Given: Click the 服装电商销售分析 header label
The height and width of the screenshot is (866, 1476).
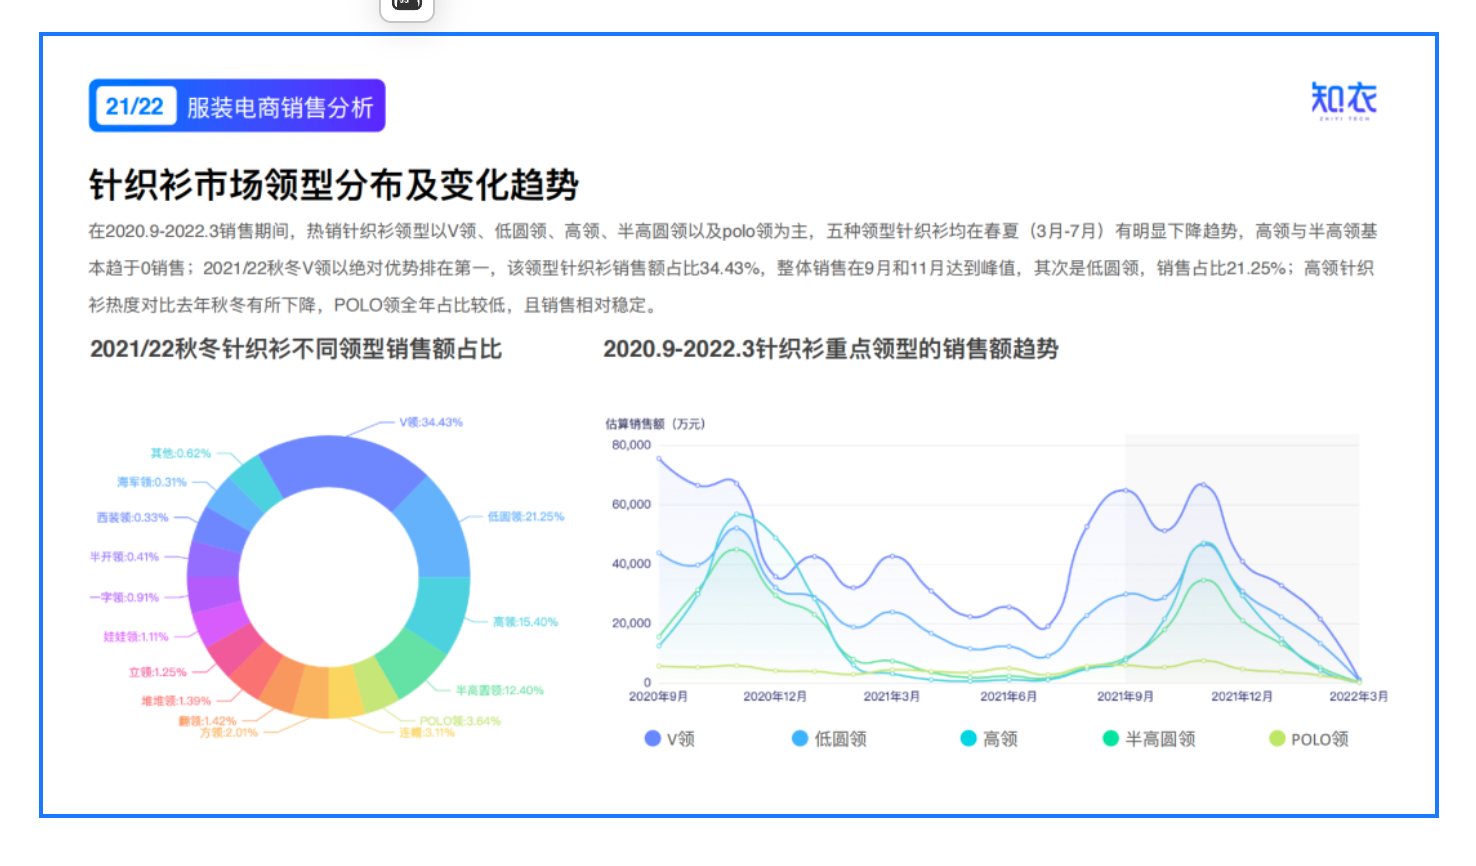Looking at the screenshot, I should pyautogui.click(x=280, y=107).
